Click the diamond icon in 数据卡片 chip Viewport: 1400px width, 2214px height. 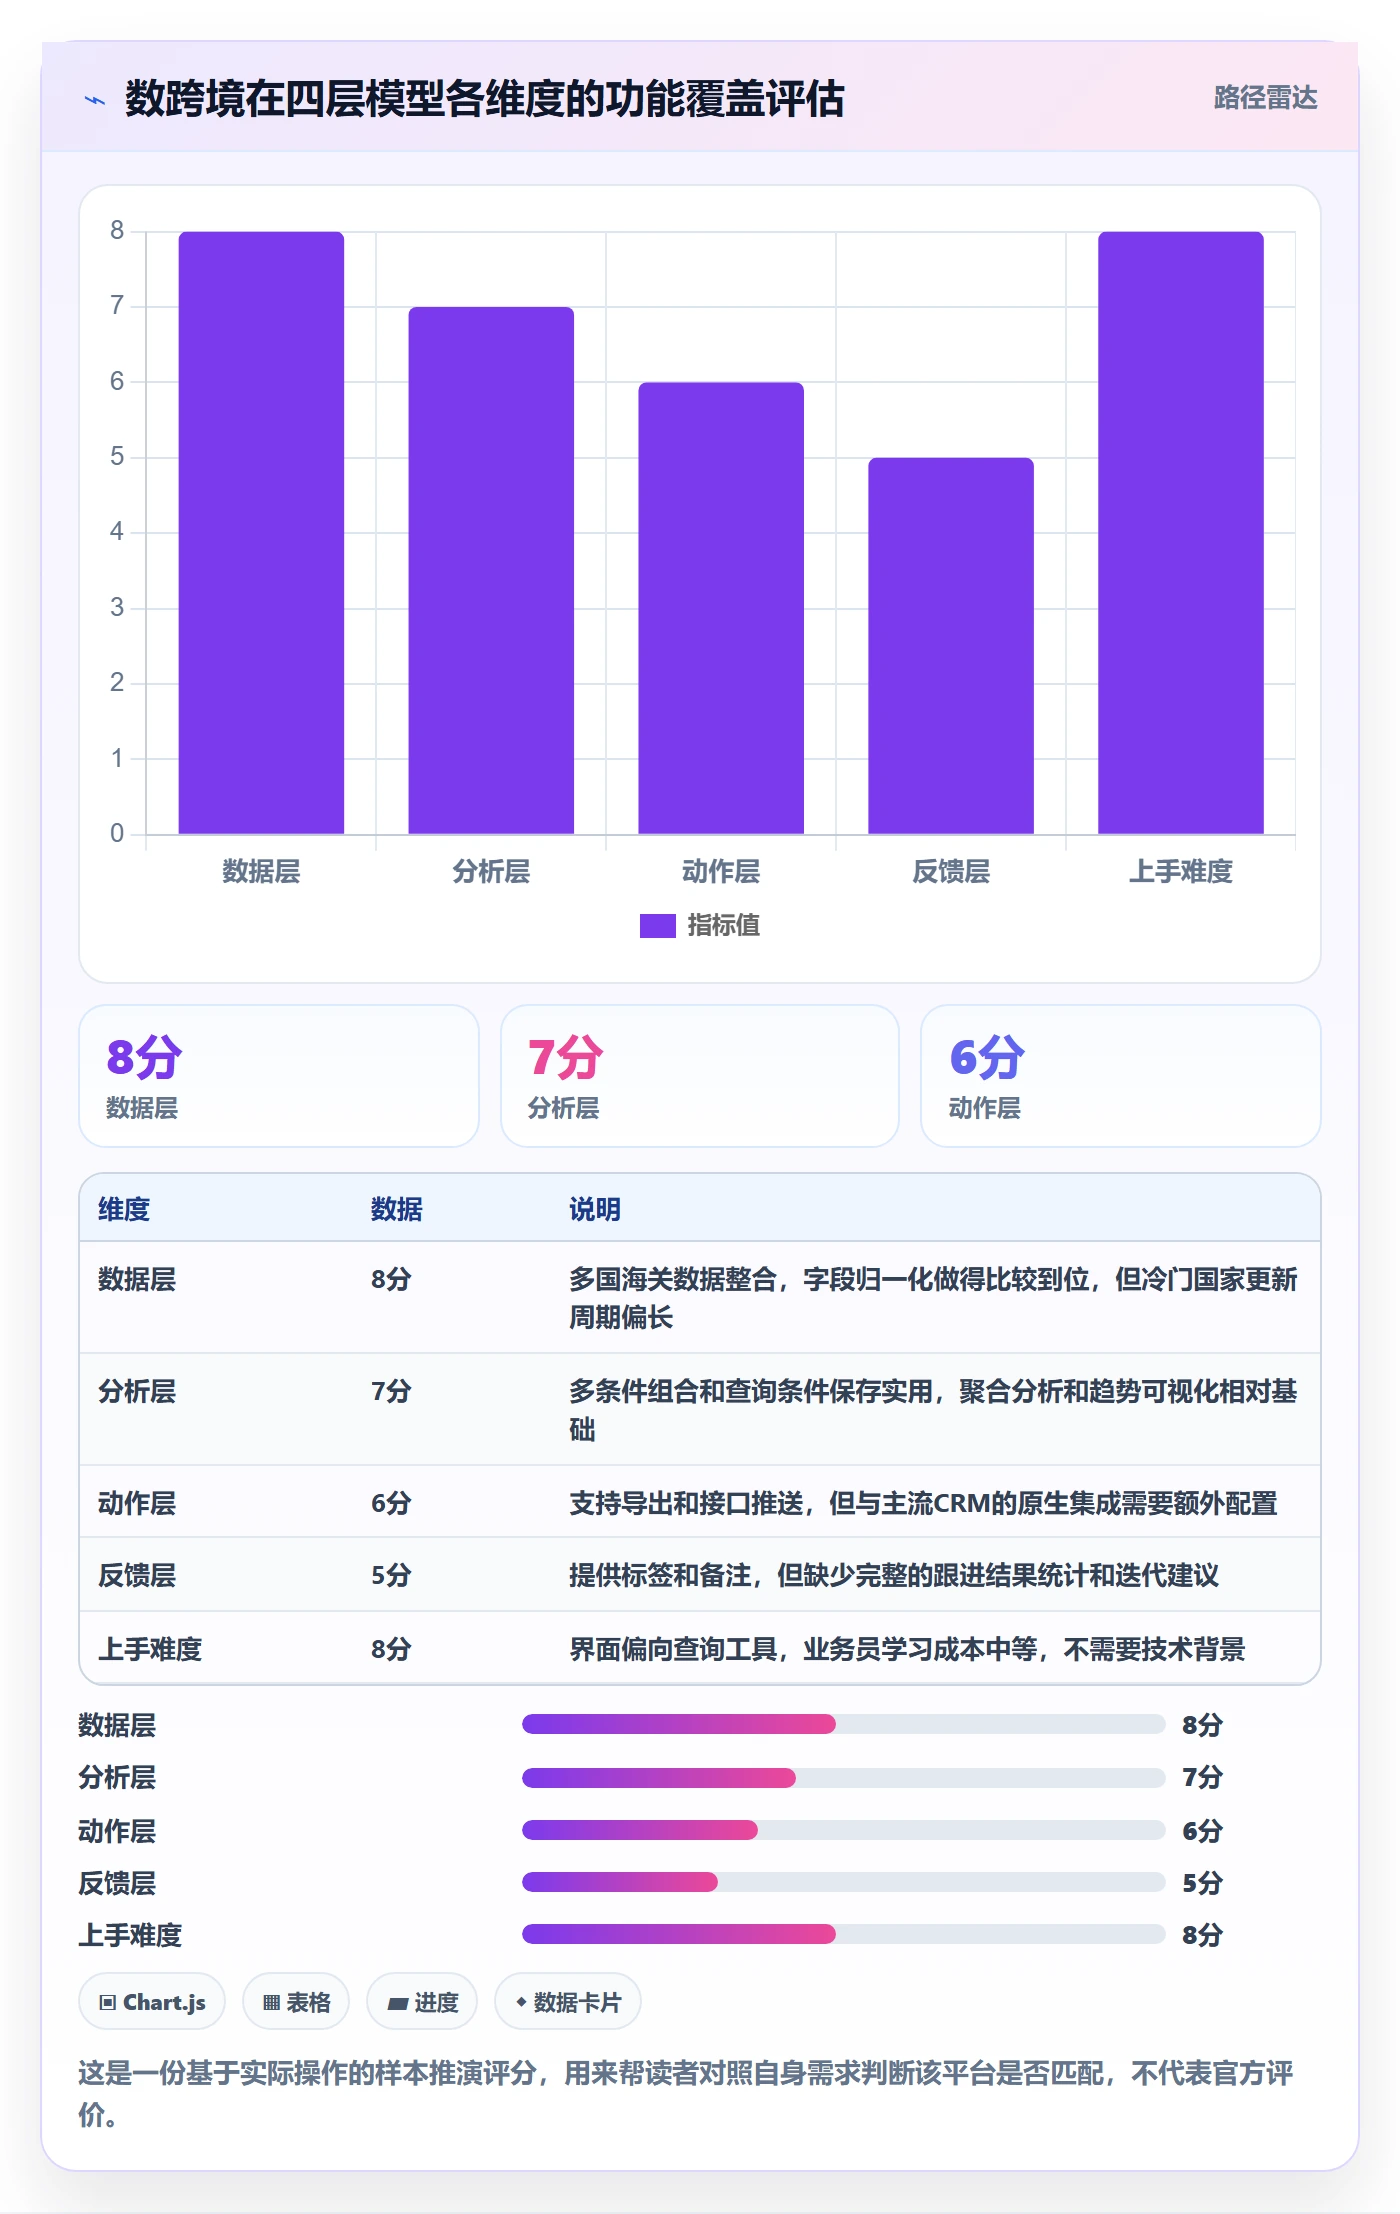pyautogui.click(x=521, y=2002)
